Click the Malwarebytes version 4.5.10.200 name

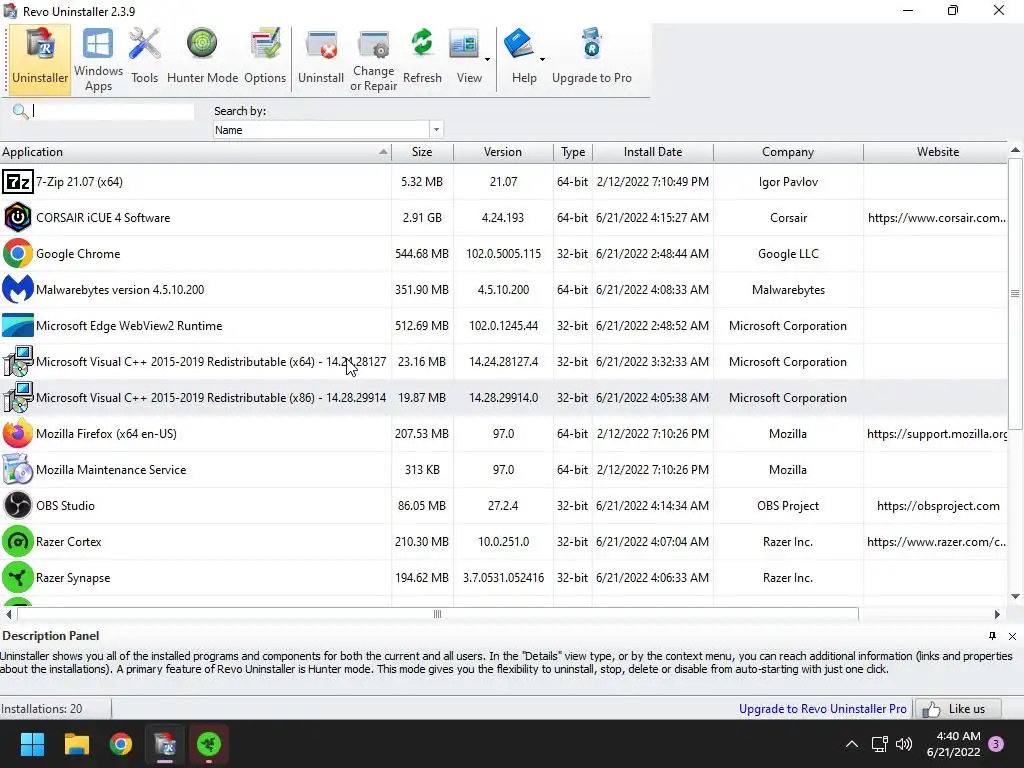(x=120, y=289)
